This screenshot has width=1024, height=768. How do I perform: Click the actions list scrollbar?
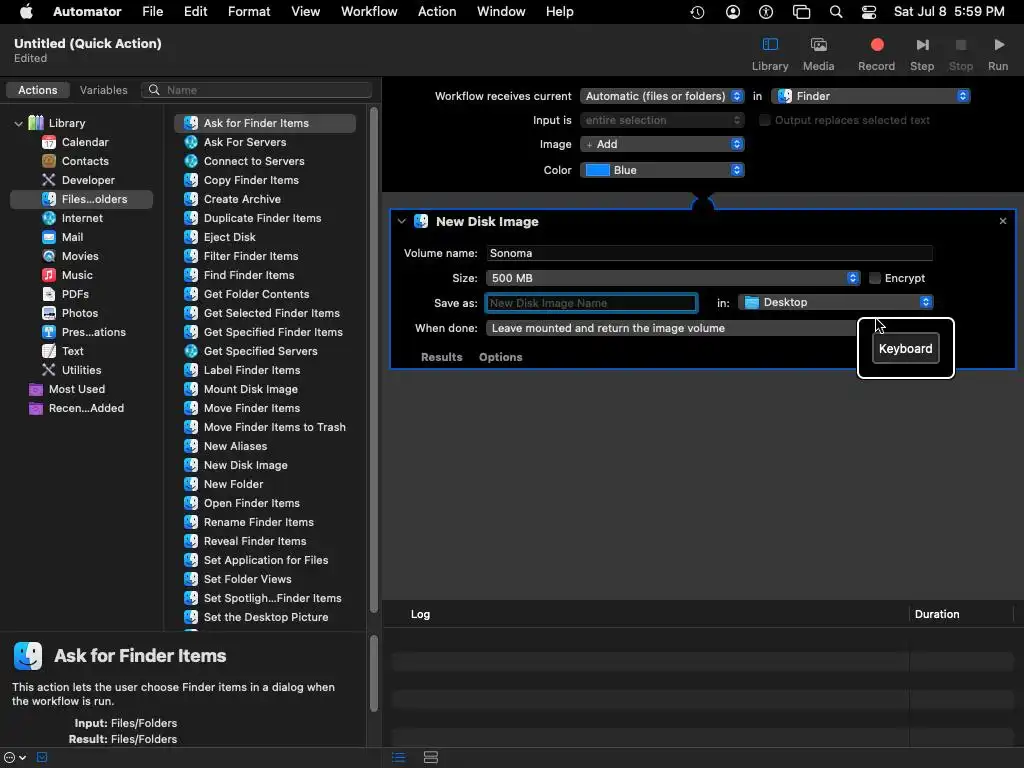374,359
